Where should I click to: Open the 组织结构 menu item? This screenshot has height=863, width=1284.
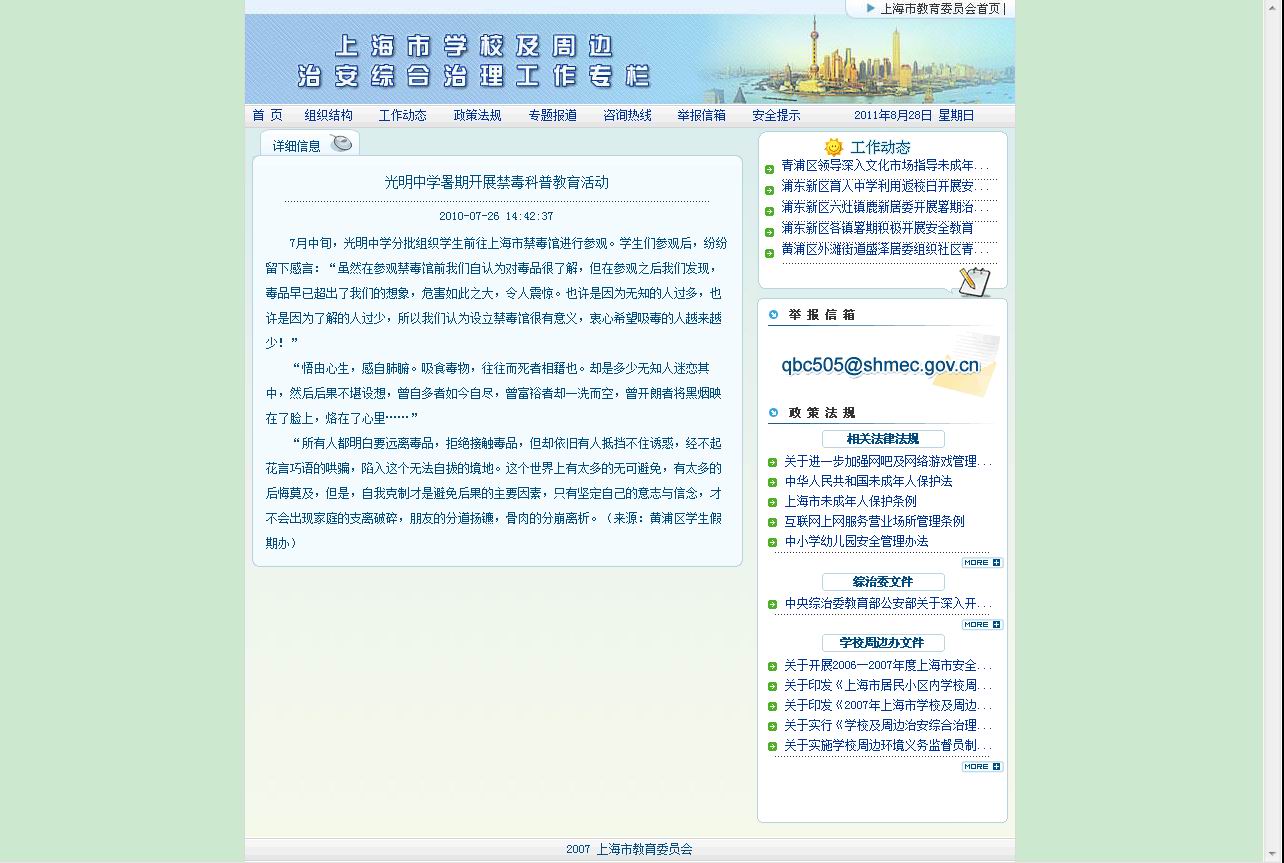tap(328, 116)
